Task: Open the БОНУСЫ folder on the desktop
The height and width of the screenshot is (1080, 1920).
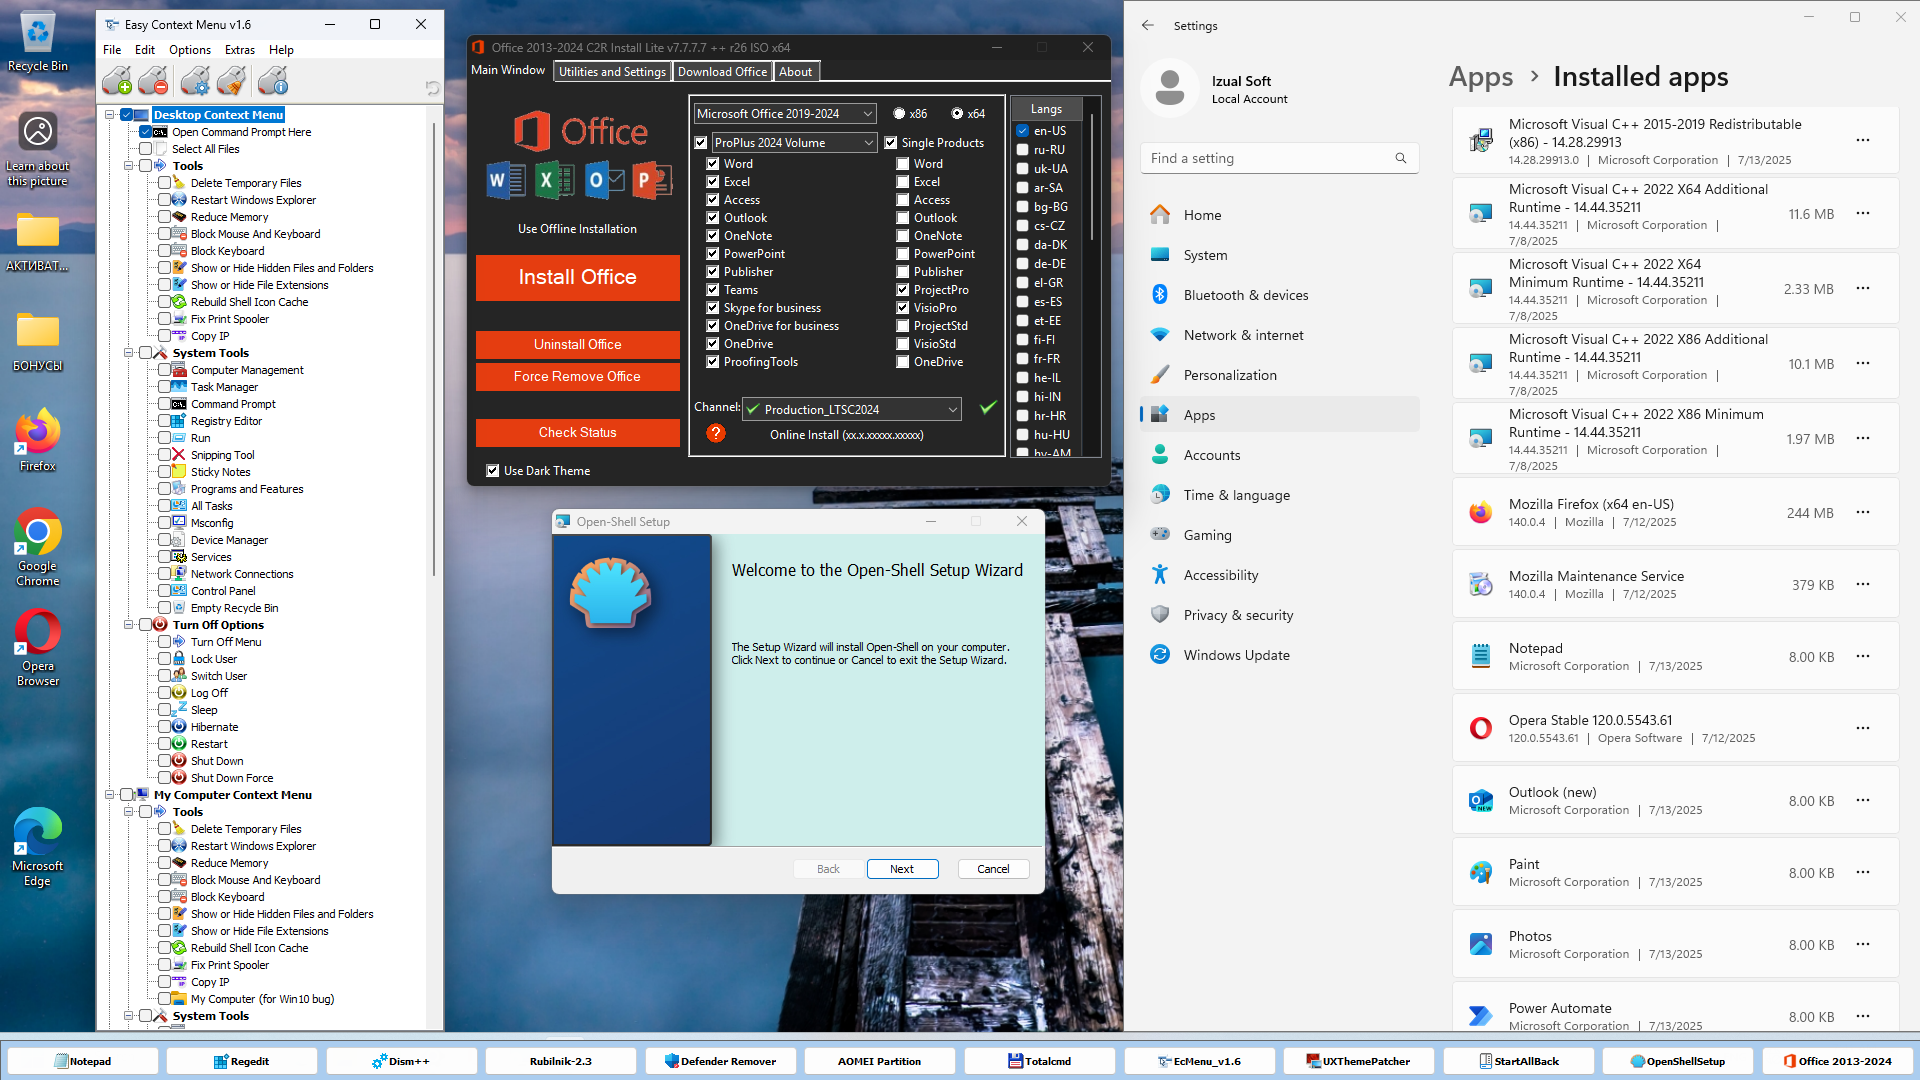Action: pos(38,340)
